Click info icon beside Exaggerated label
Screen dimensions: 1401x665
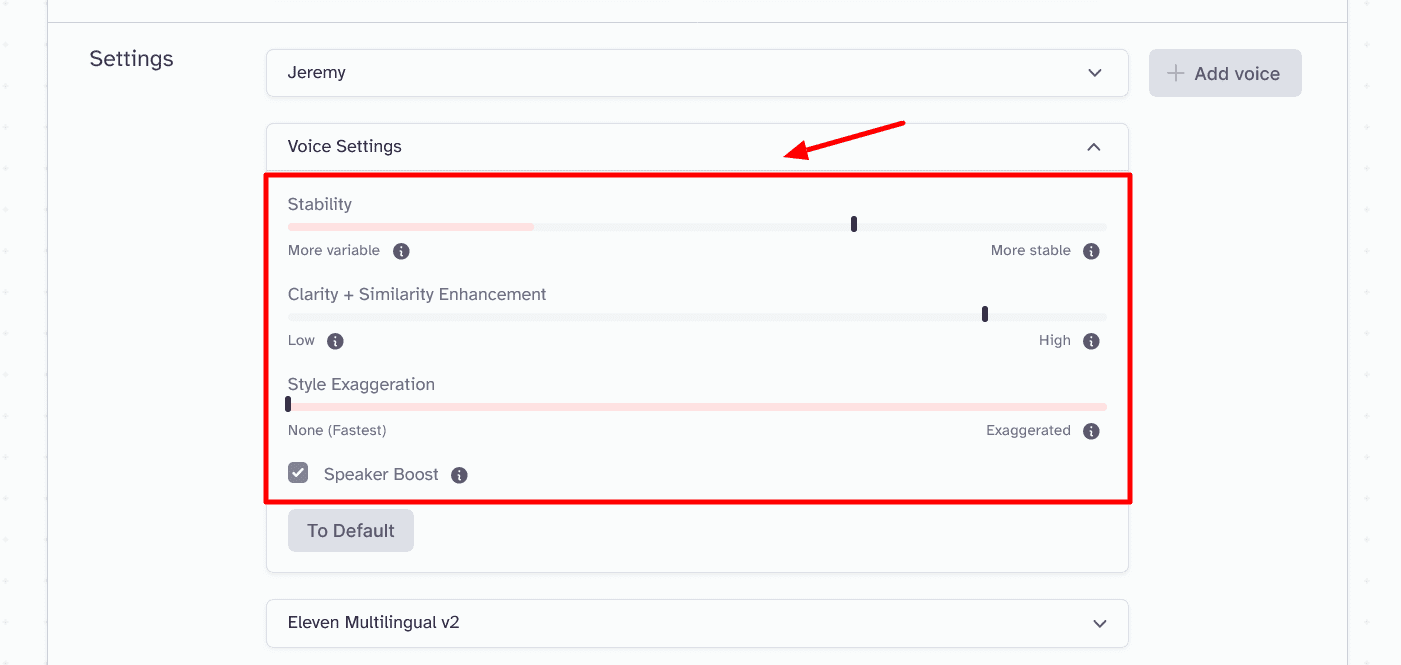(x=1091, y=431)
